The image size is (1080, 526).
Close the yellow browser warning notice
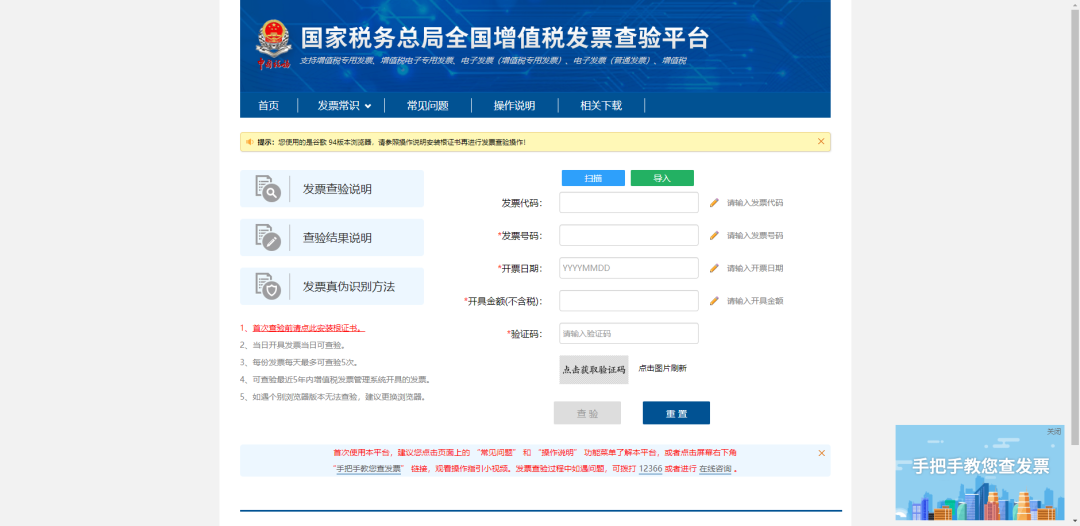click(821, 141)
